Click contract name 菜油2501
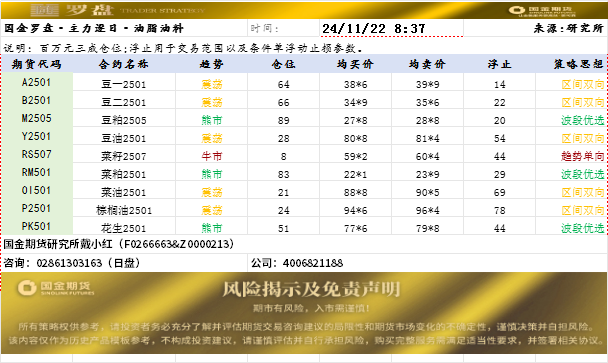The height and width of the screenshot is (363, 608). click(x=124, y=192)
